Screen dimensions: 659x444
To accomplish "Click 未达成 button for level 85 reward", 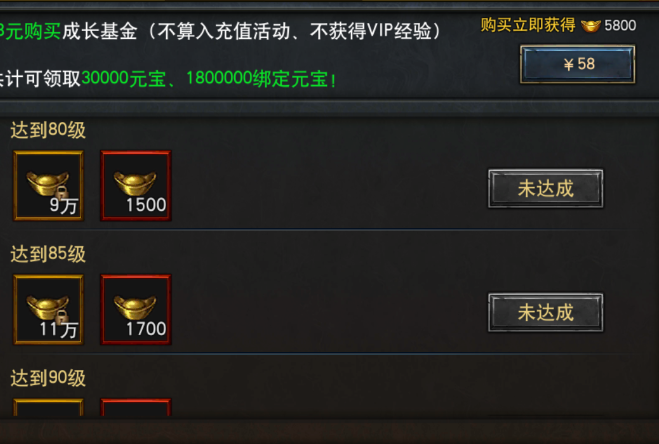I will click(546, 312).
